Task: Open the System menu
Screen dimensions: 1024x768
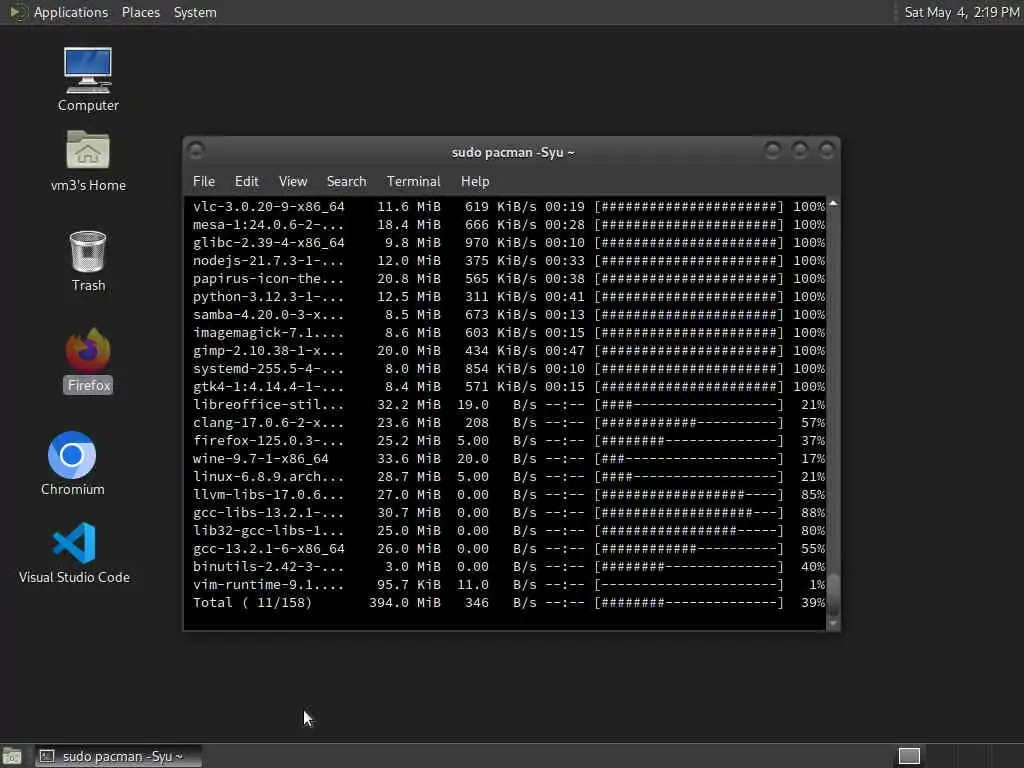Action: click(195, 12)
